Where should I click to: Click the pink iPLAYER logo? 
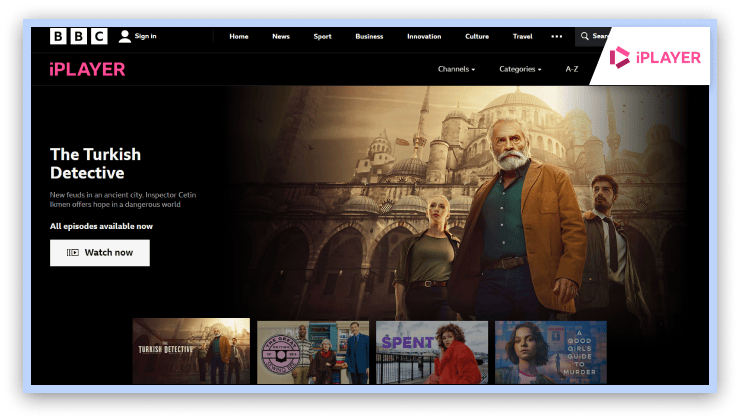[x=87, y=69]
